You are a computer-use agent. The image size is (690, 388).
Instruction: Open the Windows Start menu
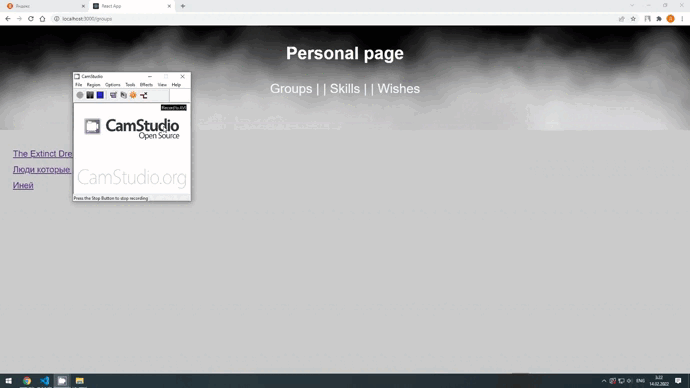(8, 381)
